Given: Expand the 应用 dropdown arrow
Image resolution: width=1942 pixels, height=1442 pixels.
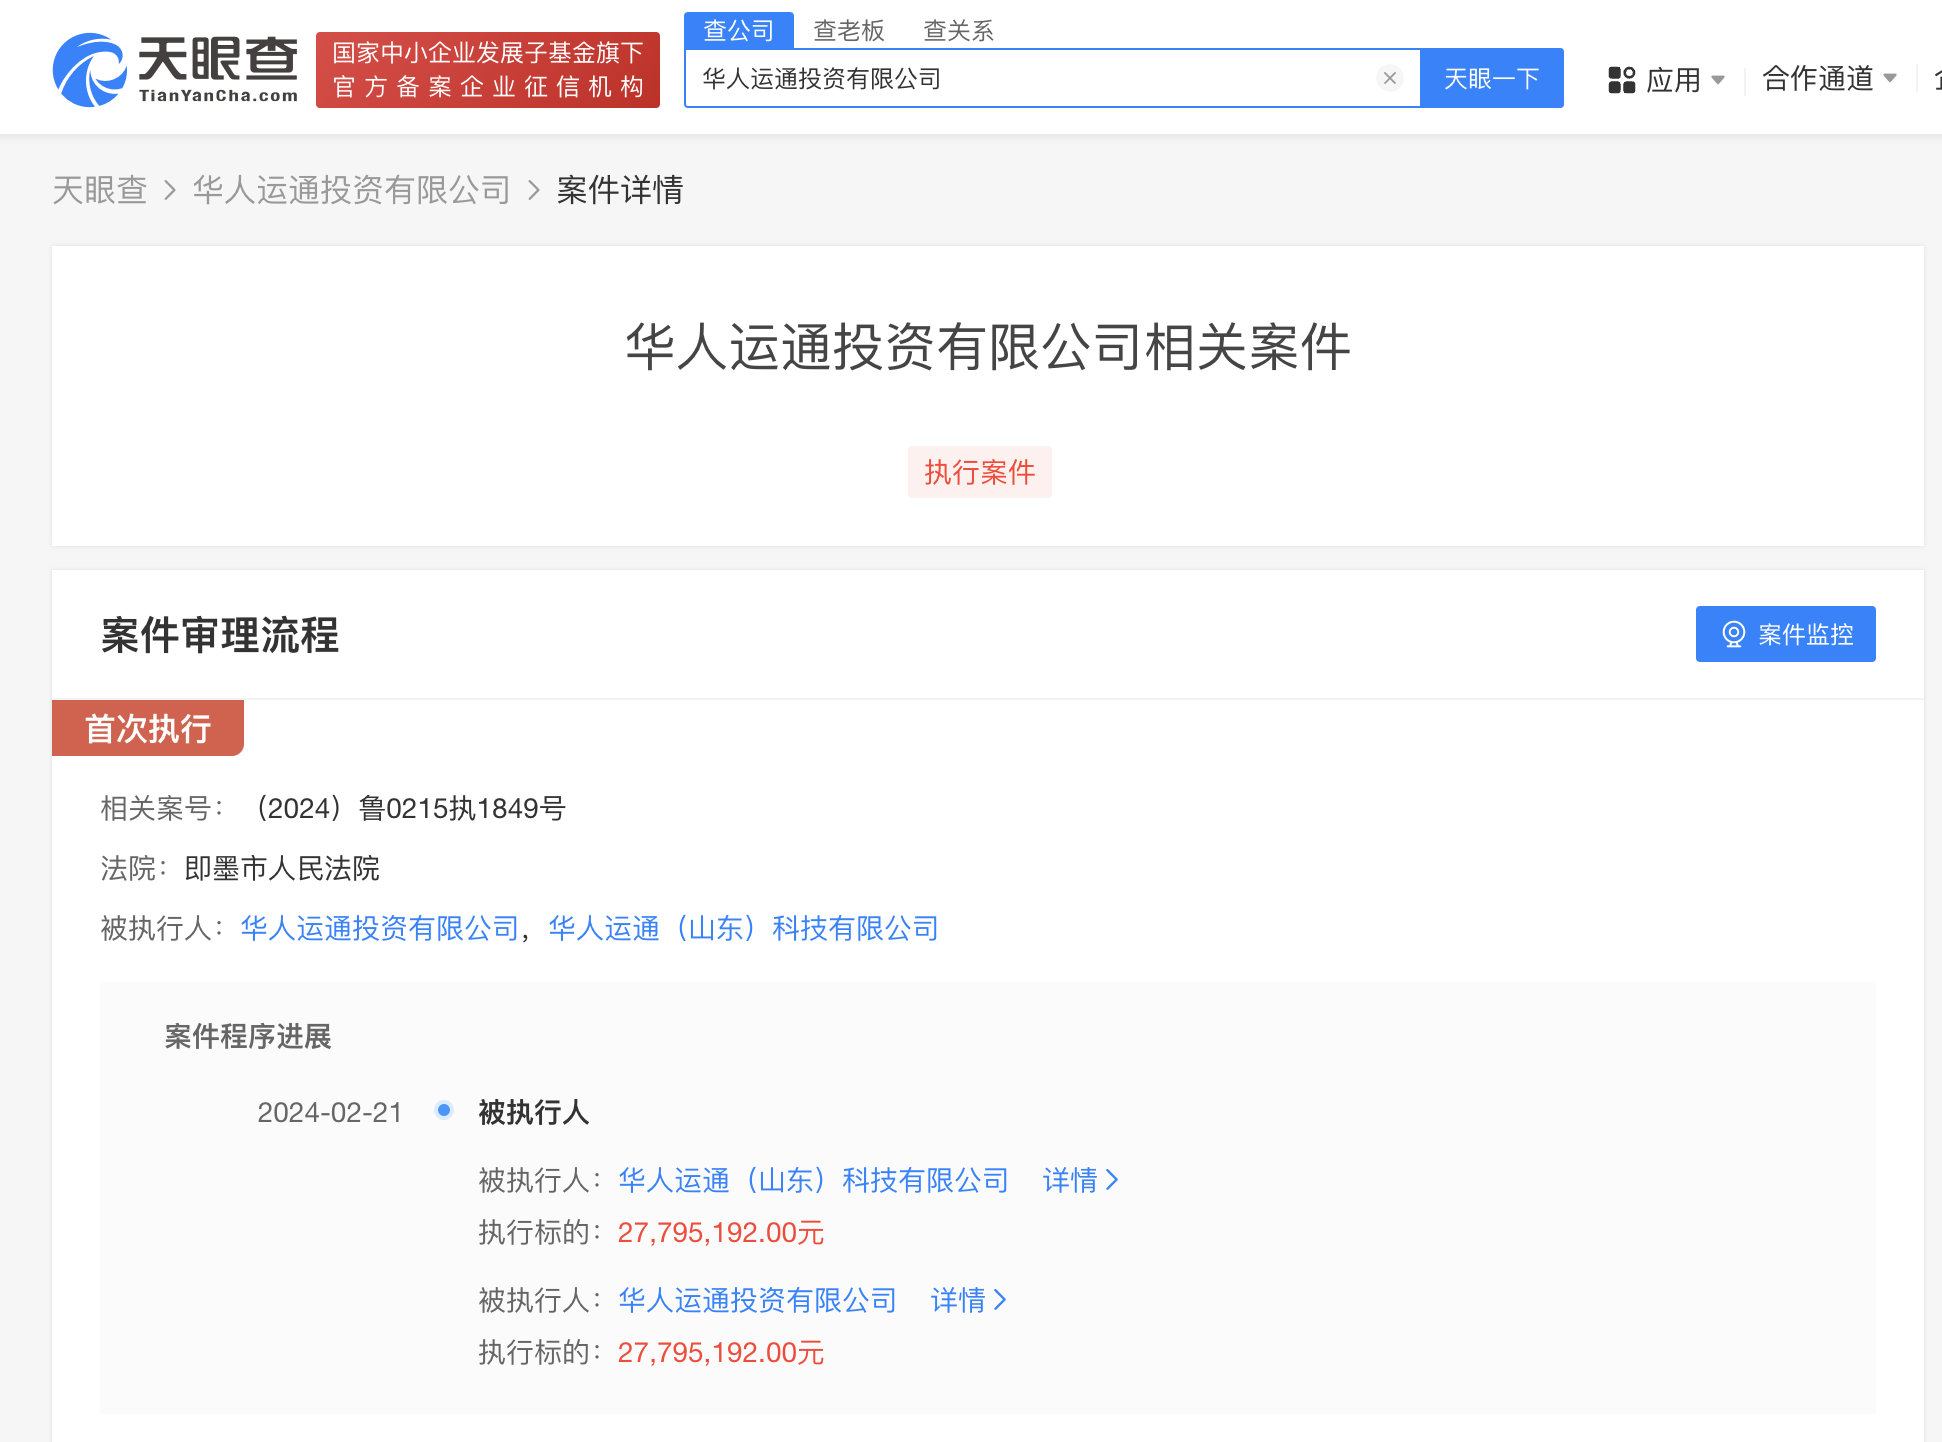Looking at the screenshot, I should click(x=1718, y=79).
